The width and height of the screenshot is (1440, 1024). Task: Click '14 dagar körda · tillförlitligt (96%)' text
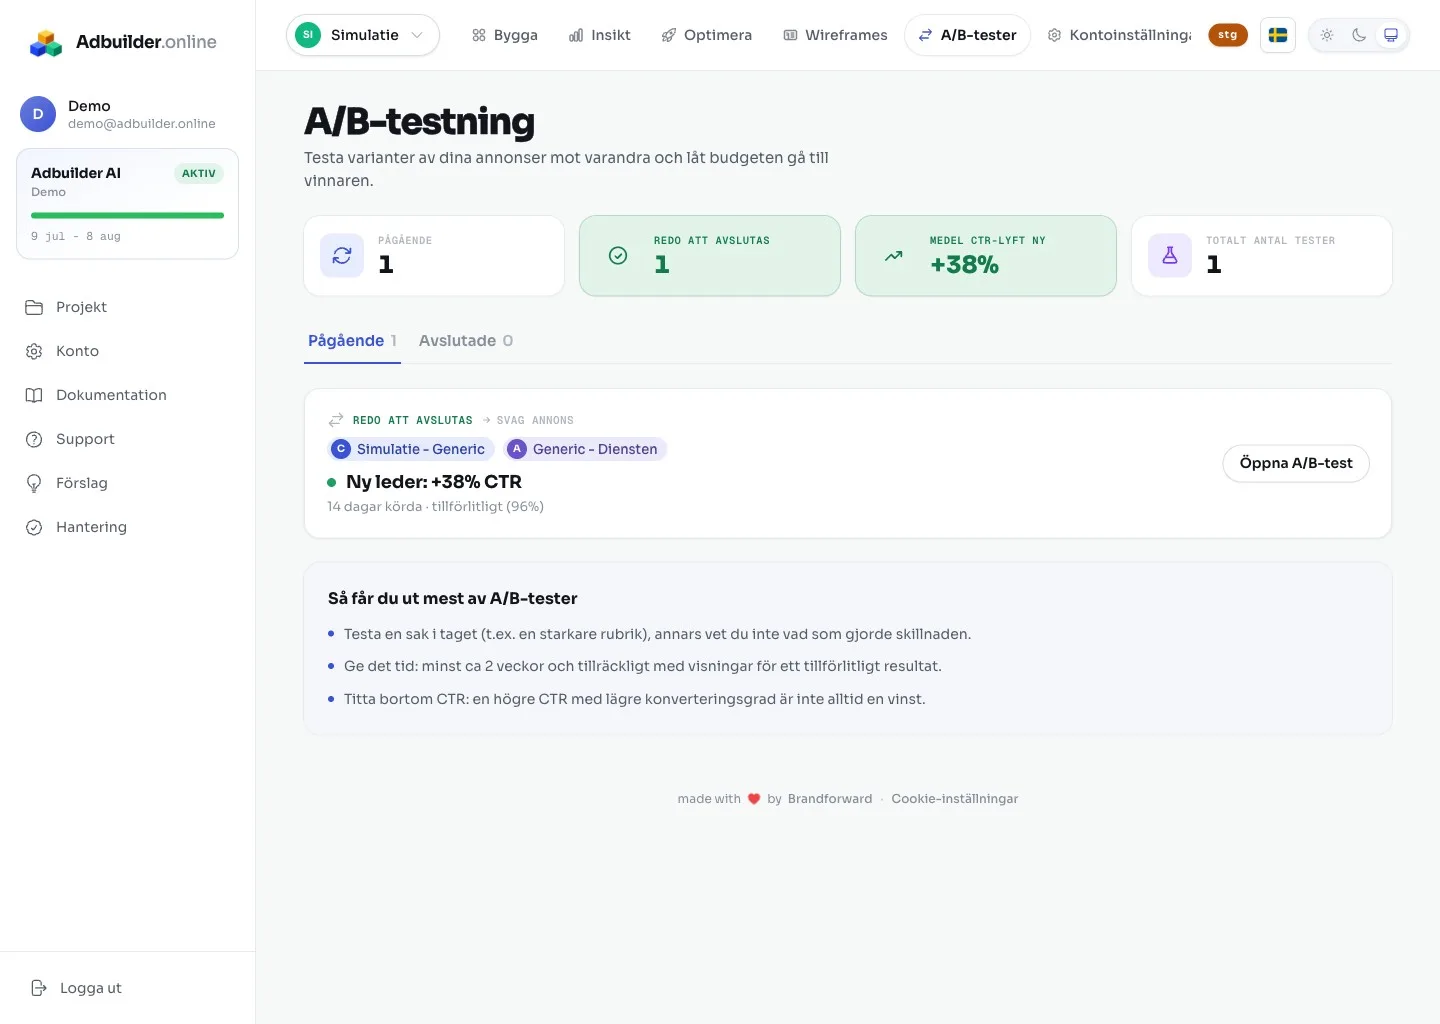(435, 507)
